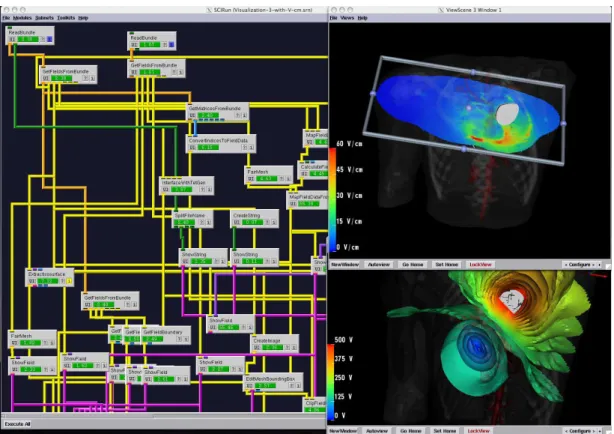This screenshot has height=434, width=614.
Task: Click the ExtractIsosurface green progress bar
Action: point(47,281)
